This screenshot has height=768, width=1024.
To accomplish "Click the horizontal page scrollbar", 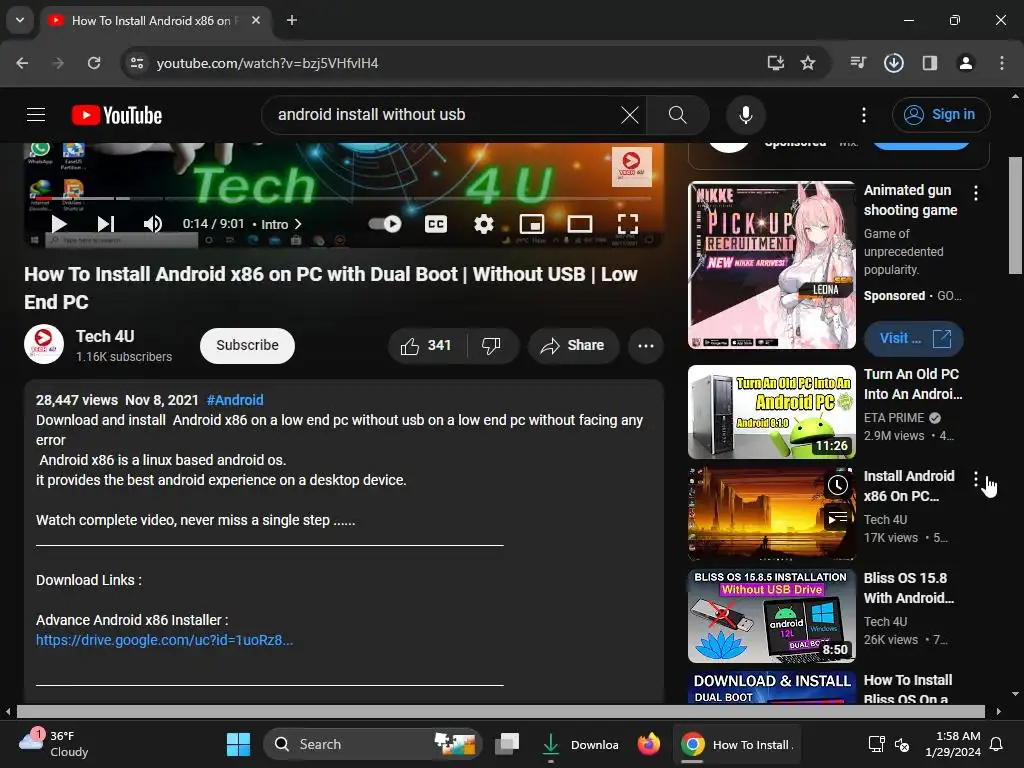I will (x=501, y=711).
